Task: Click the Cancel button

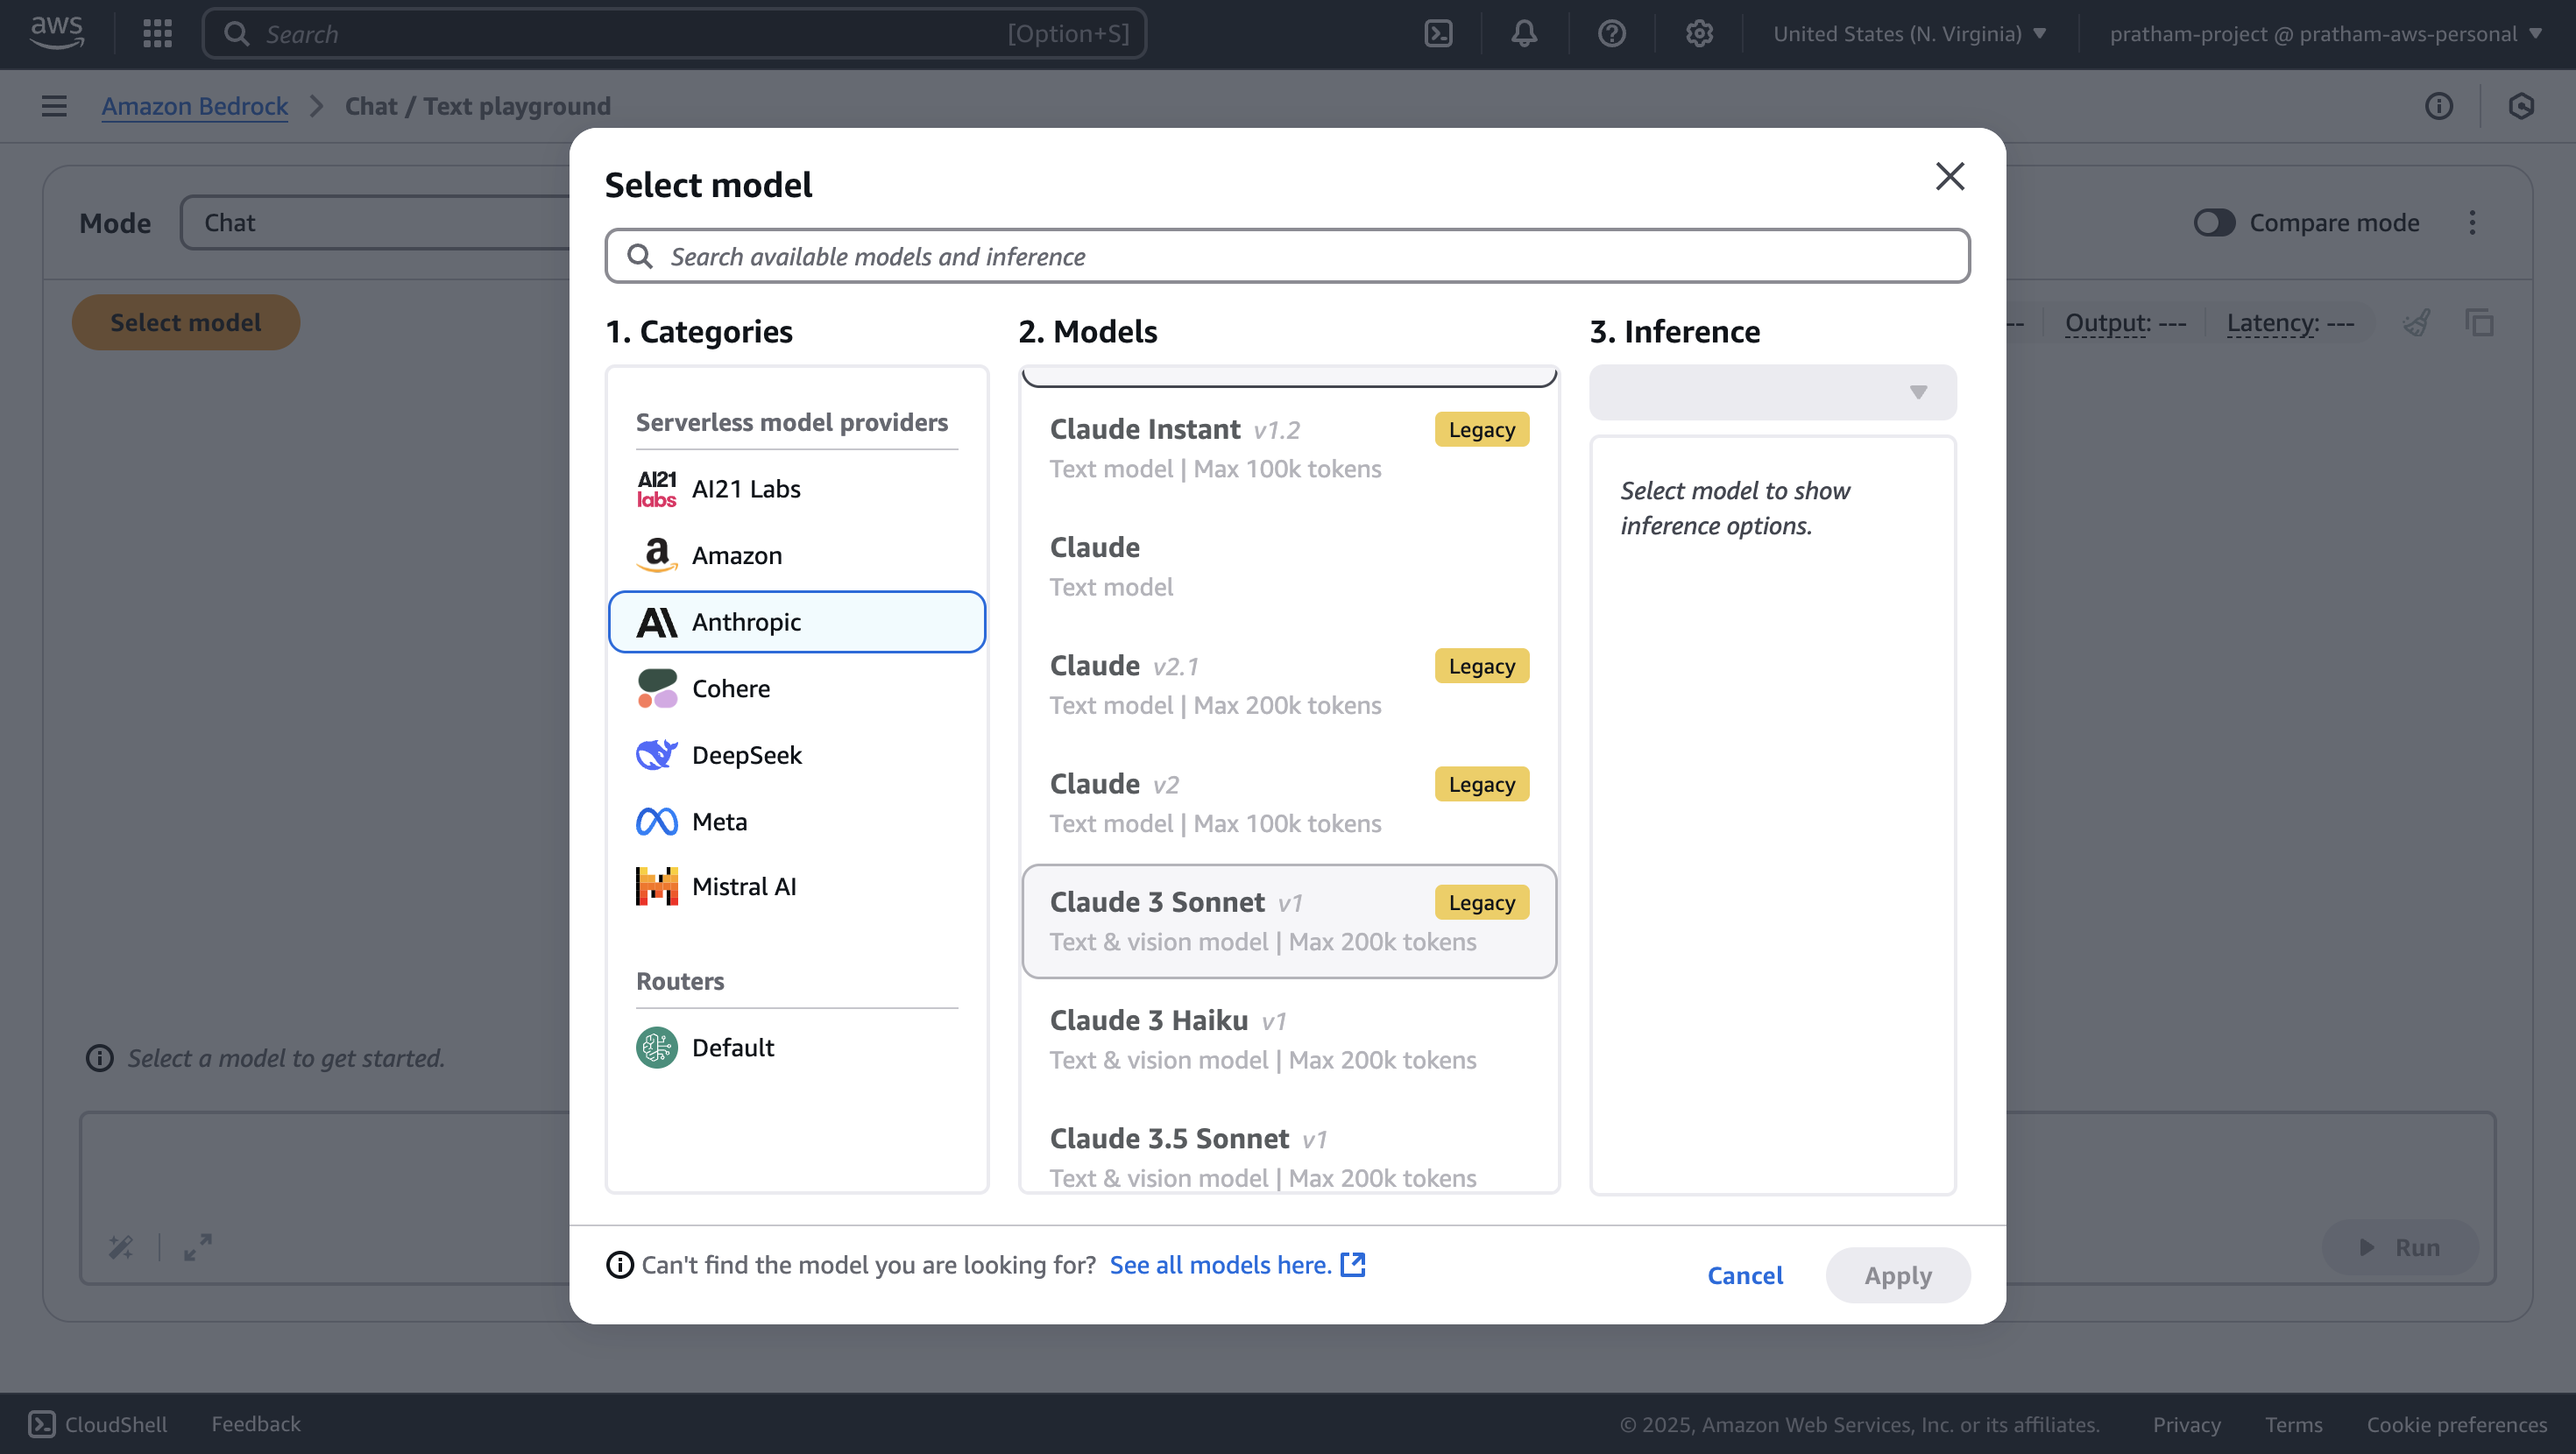Action: (x=1745, y=1276)
